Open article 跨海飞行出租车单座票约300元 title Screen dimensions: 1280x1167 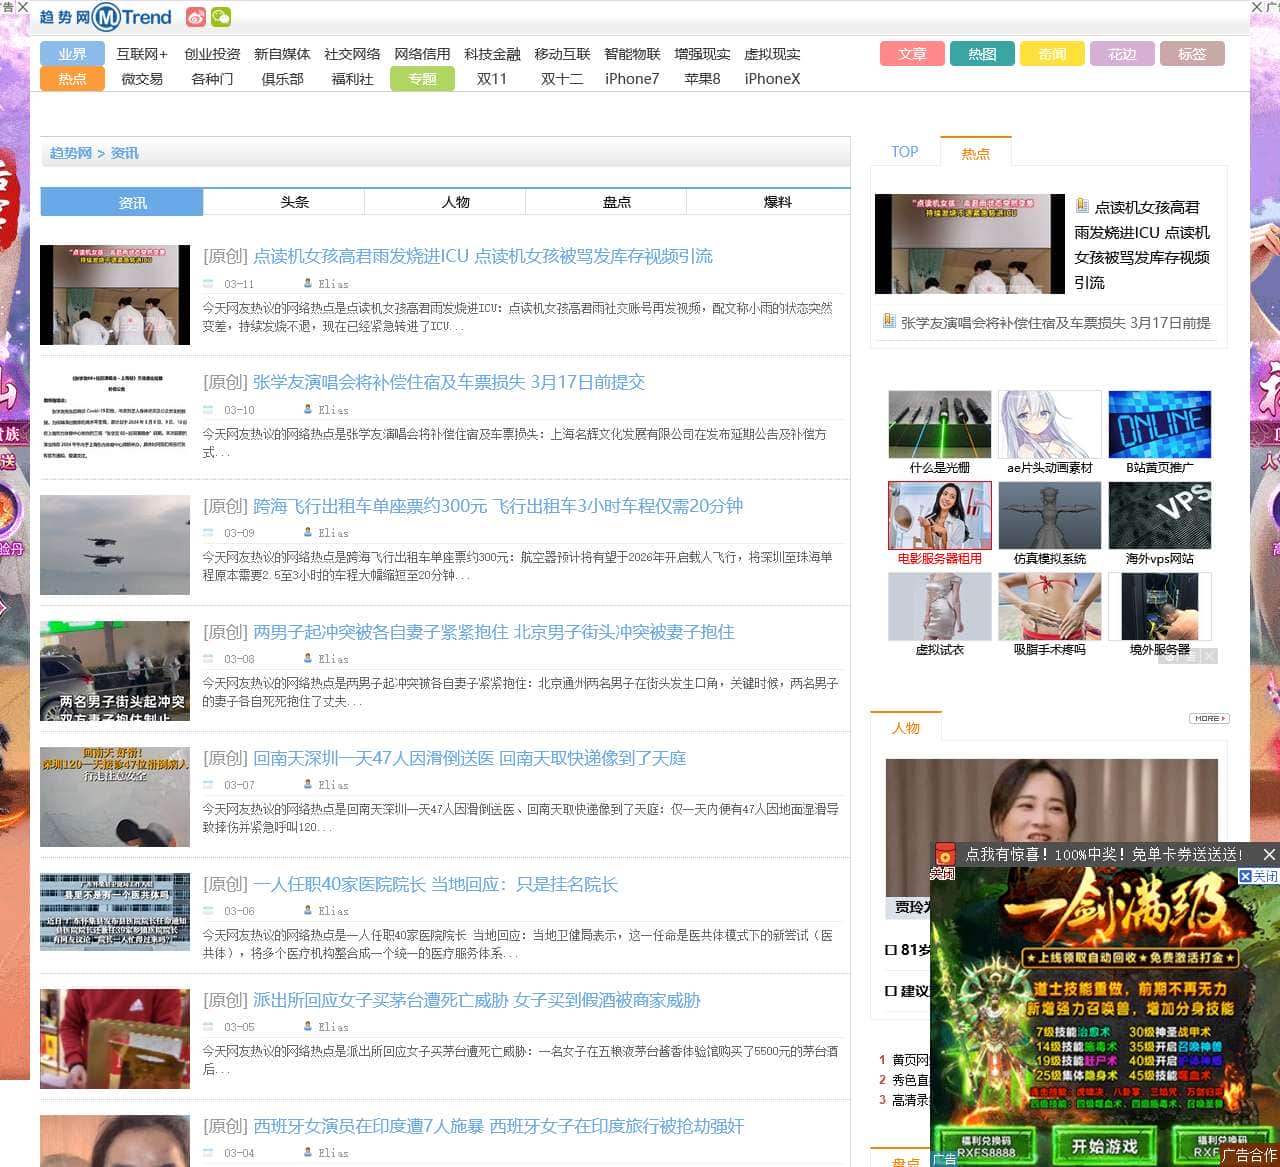point(498,506)
